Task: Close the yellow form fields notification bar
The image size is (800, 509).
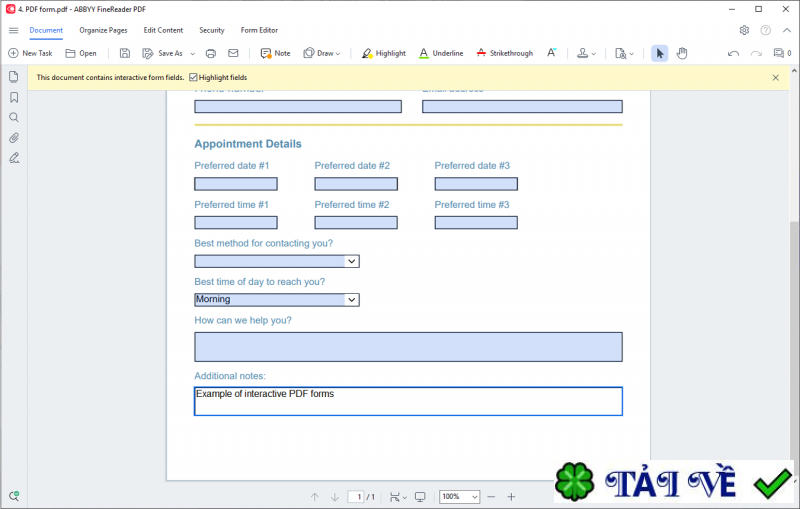Action: (776, 78)
